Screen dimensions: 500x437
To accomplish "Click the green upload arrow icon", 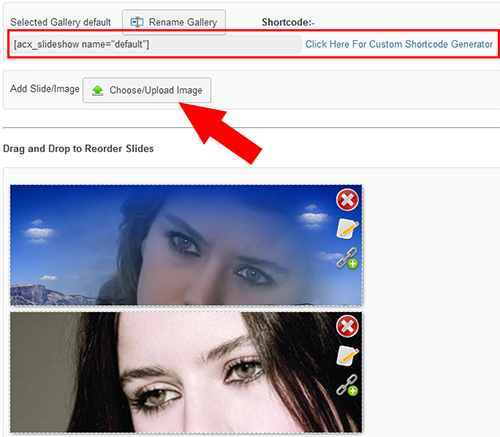I will 97,90.
